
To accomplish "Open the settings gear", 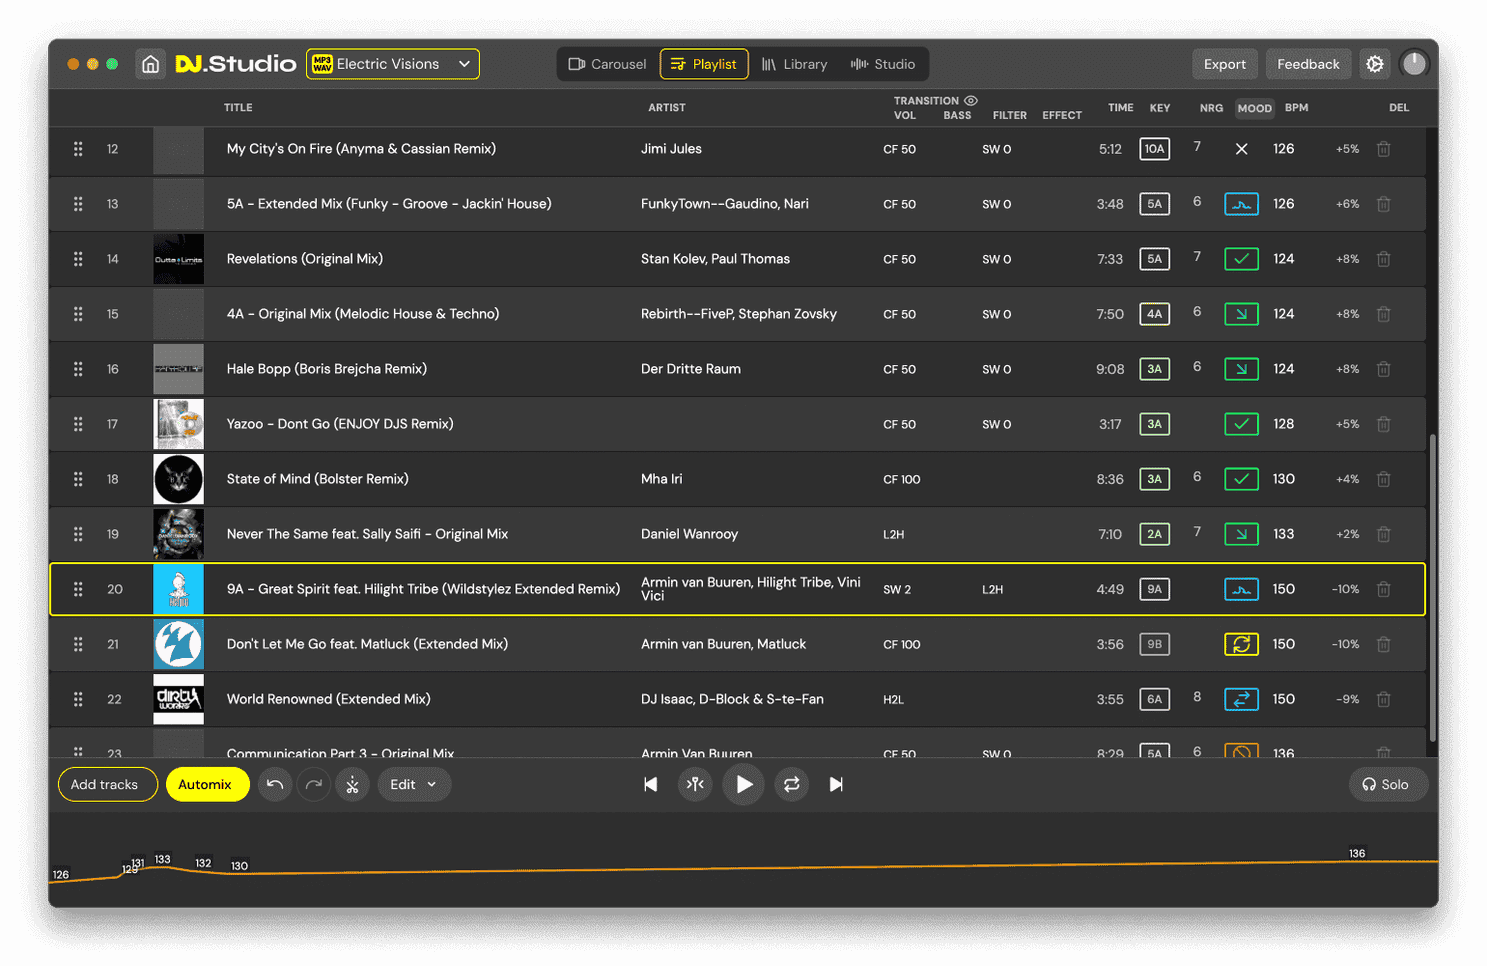I will 1375,64.
